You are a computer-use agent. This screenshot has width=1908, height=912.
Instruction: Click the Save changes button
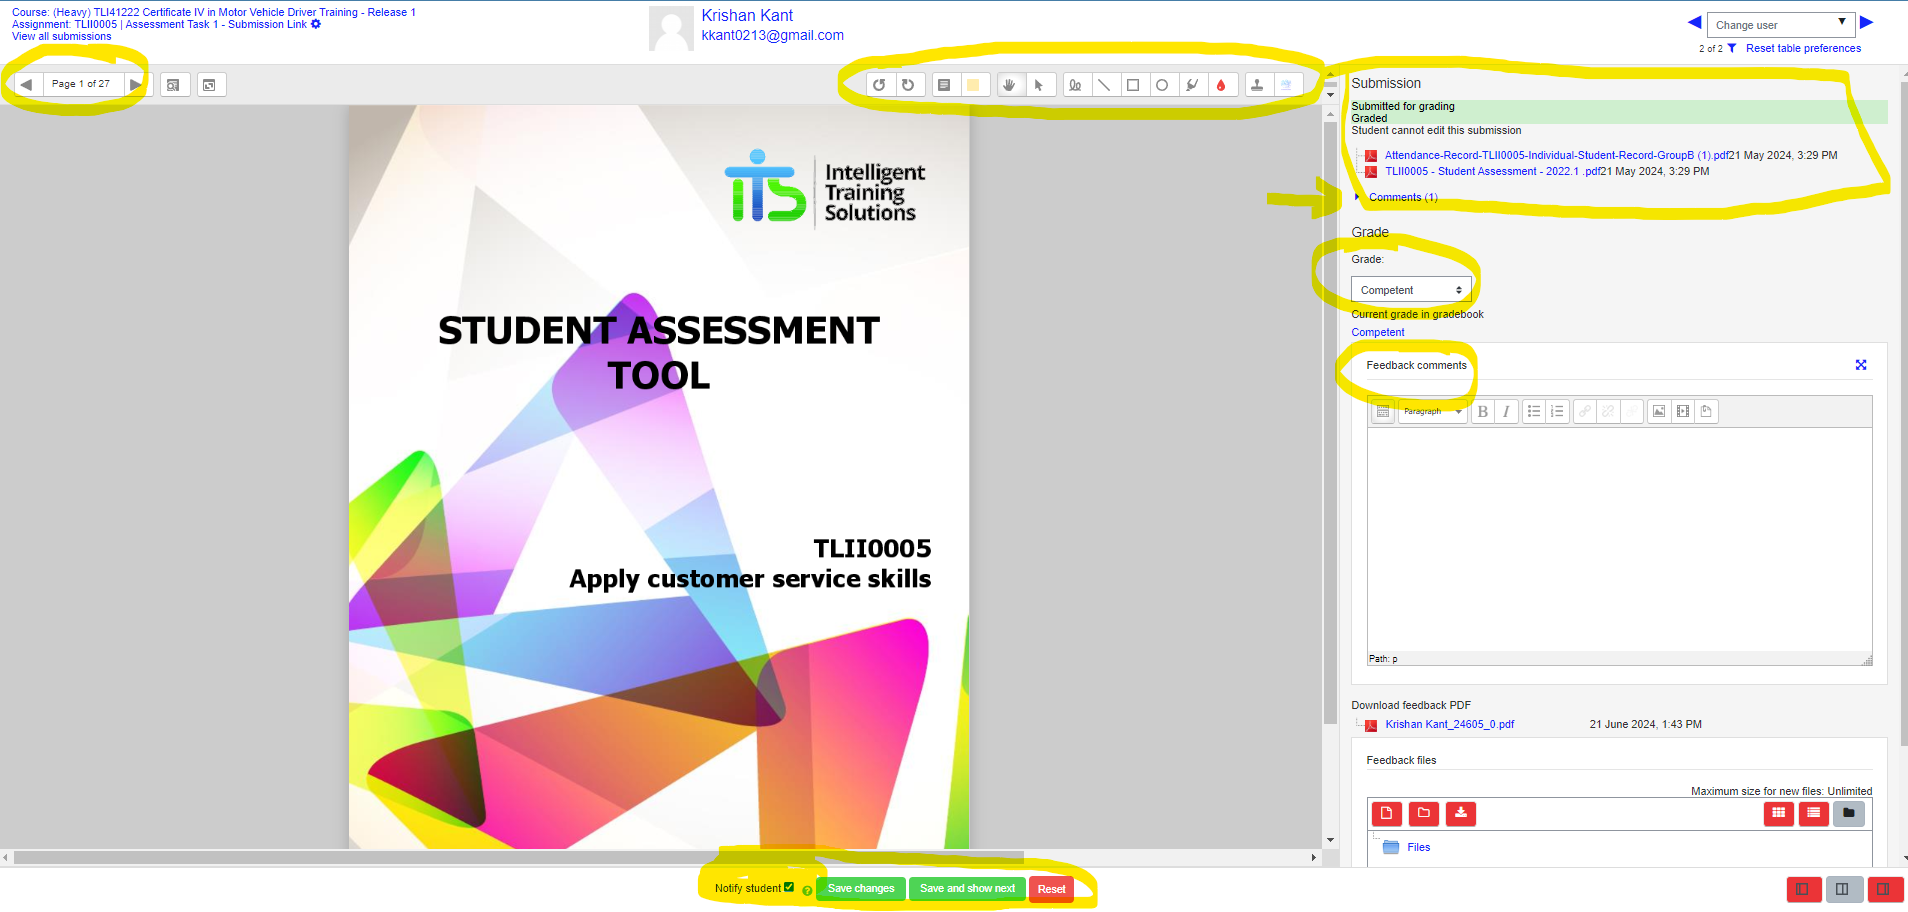click(x=861, y=888)
